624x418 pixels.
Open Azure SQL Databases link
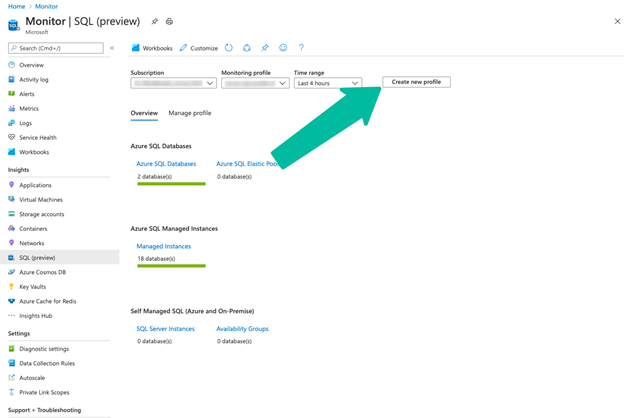point(166,164)
